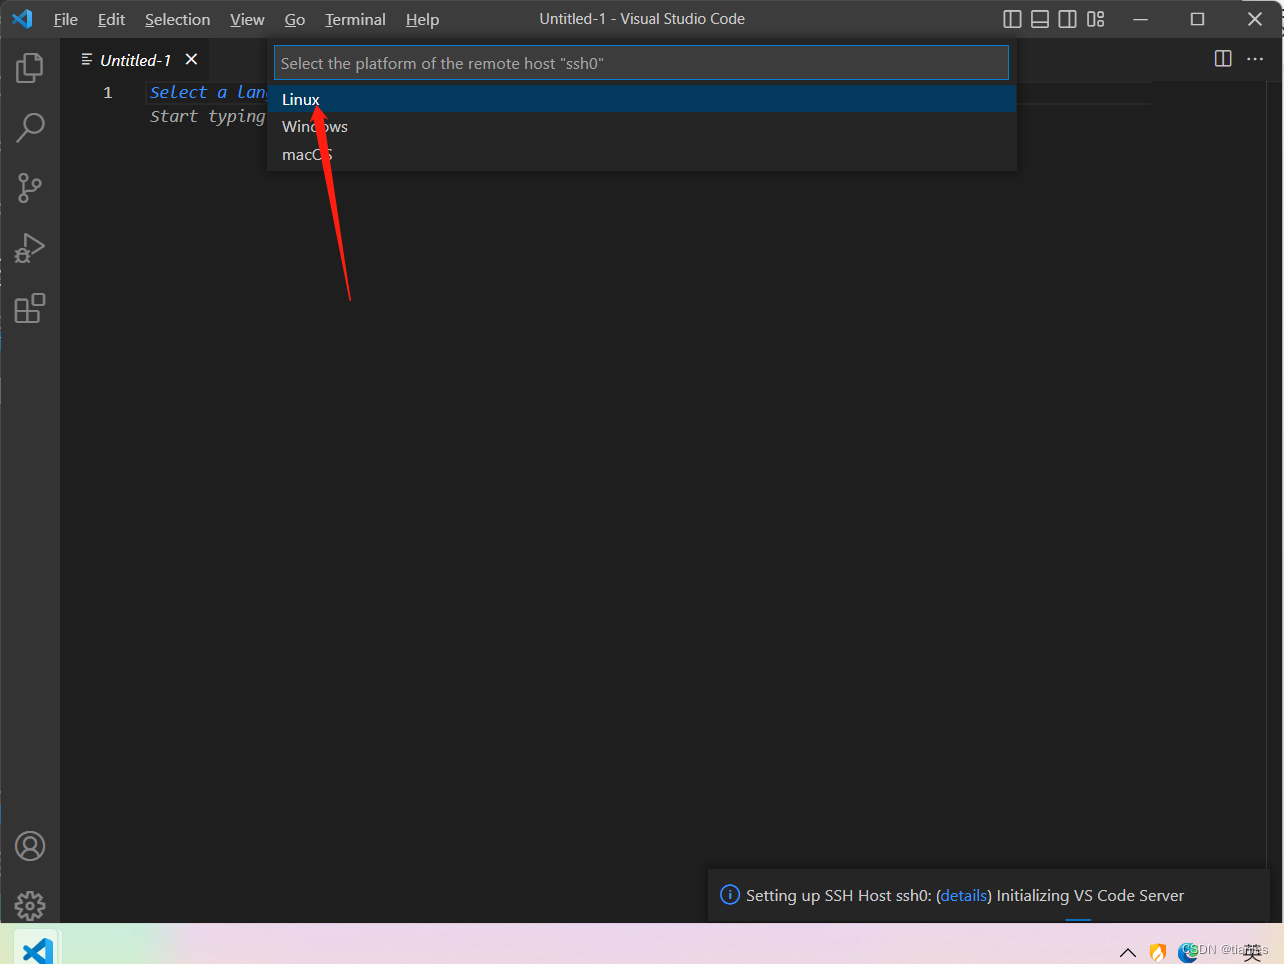Open the Go menu
The height and width of the screenshot is (964, 1284).
(x=295, y=19)
